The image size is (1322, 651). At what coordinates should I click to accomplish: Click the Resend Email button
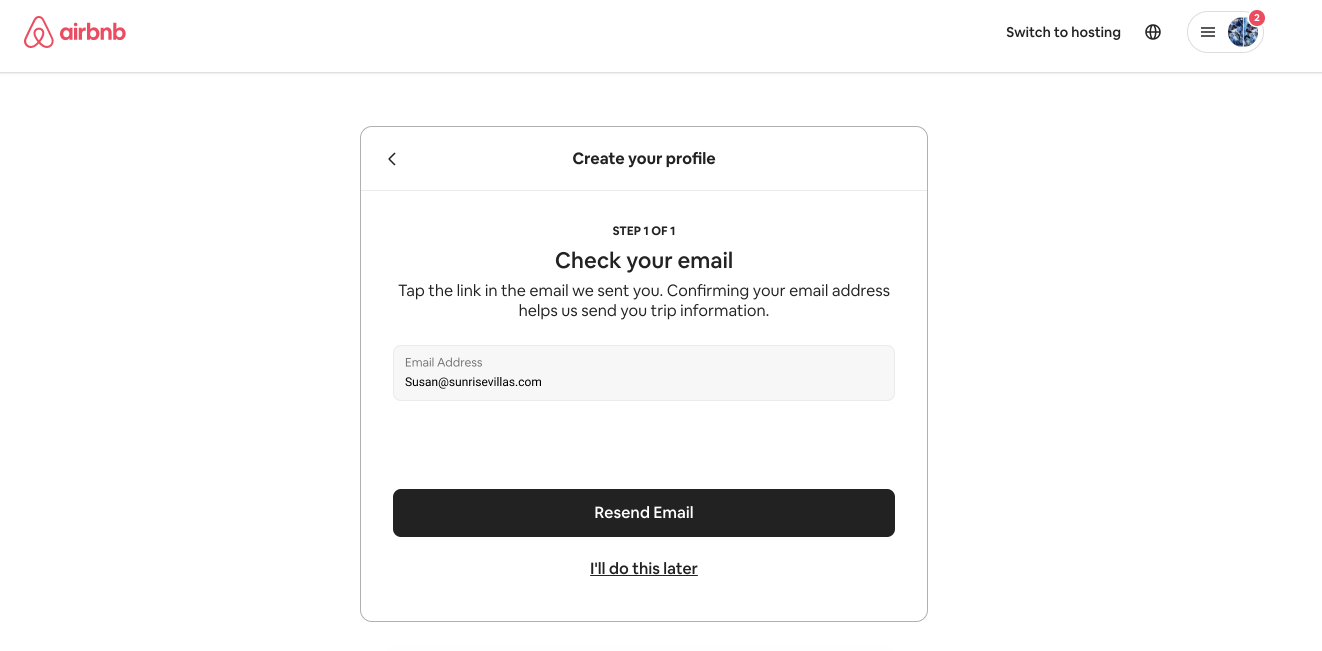[644, 513]
